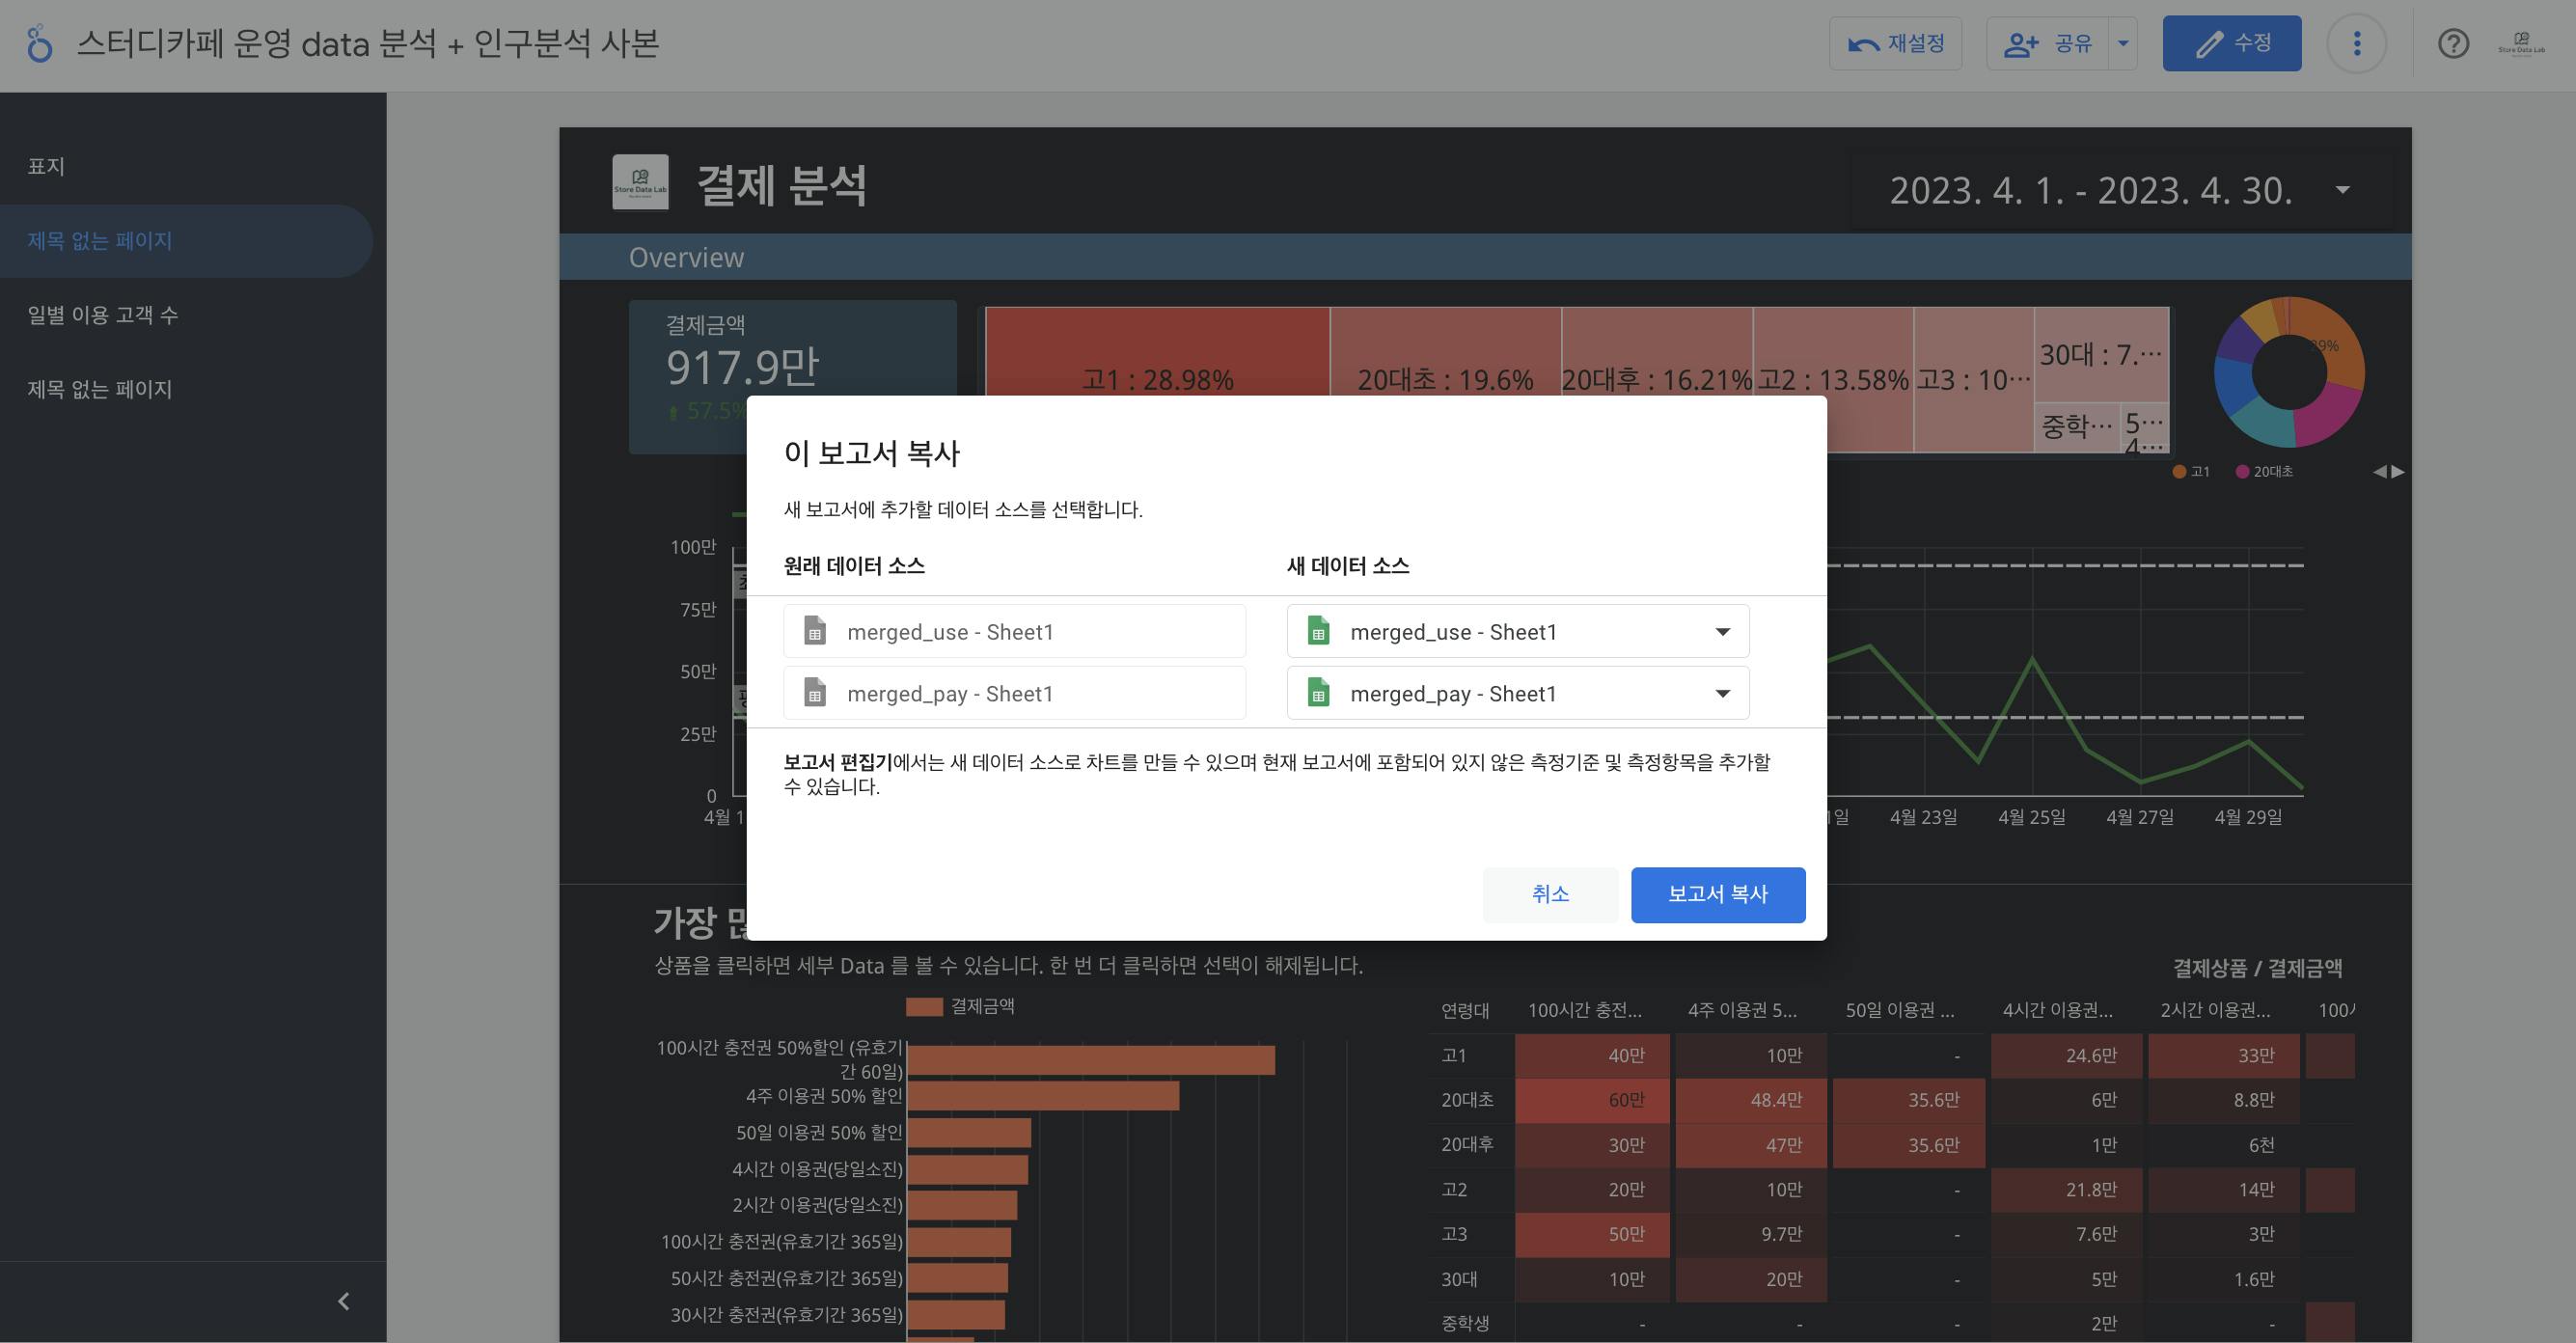
Task: Click the 고1 orange legend swatch
Action: click(2179, 472)
